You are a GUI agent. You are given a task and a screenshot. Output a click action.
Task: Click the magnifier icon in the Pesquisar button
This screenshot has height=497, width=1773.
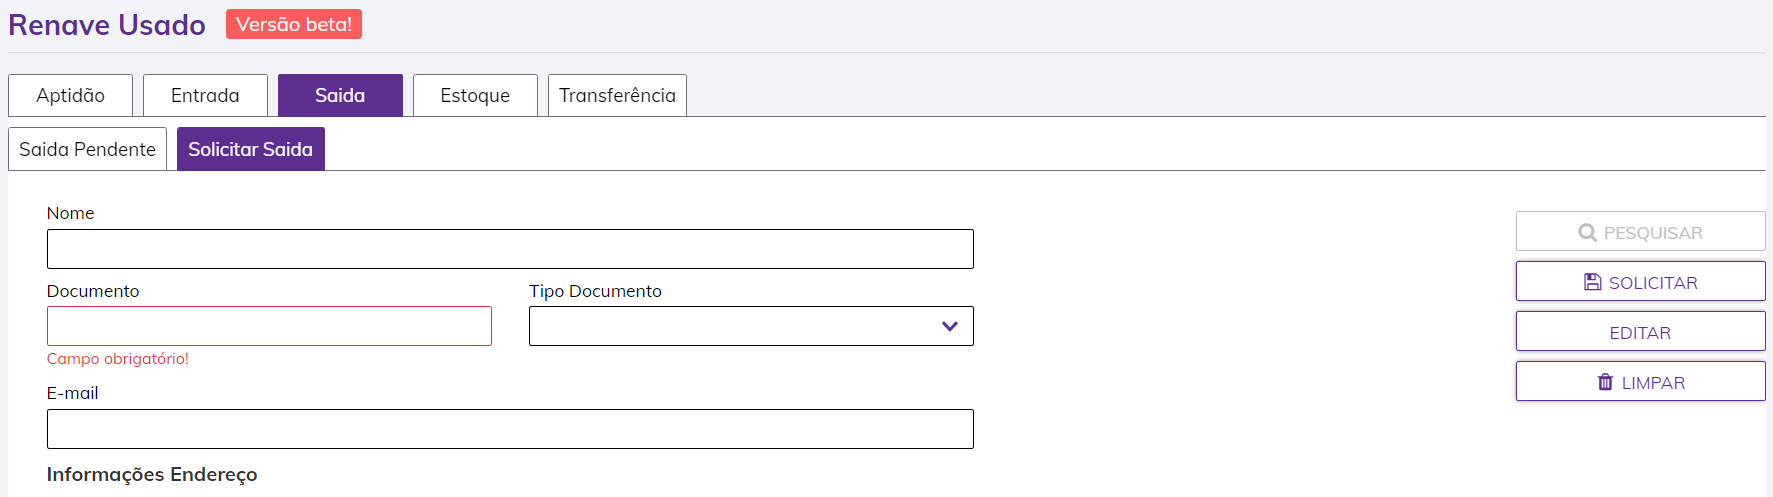[1587, 233]
